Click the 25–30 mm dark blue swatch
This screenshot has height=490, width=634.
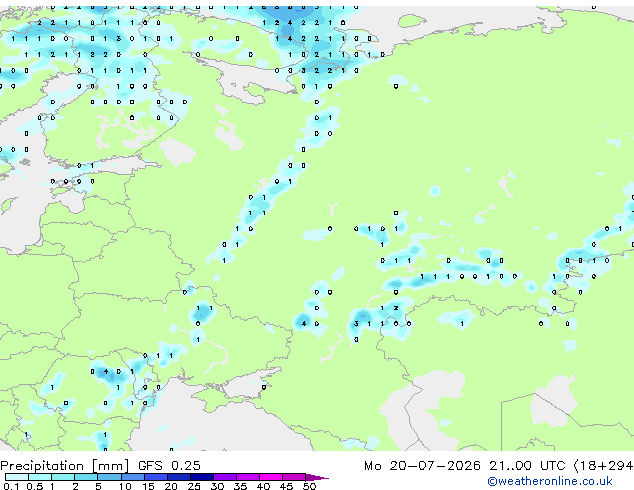(201, 477)
